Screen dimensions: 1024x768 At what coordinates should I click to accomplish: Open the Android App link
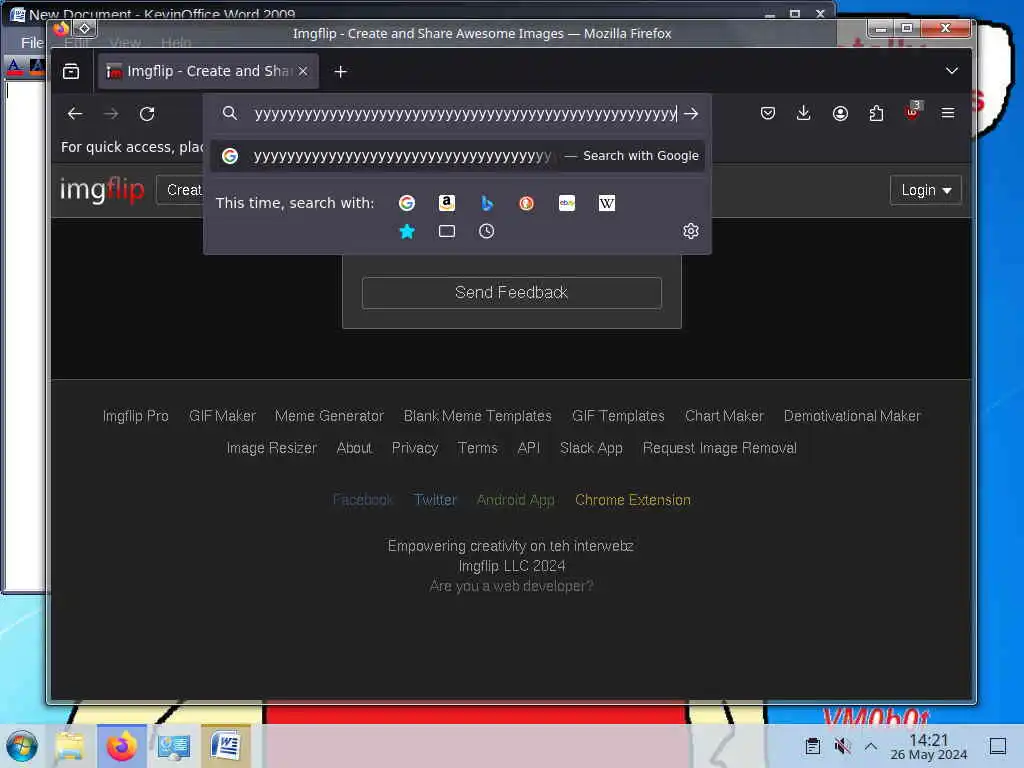click(515, 500)
